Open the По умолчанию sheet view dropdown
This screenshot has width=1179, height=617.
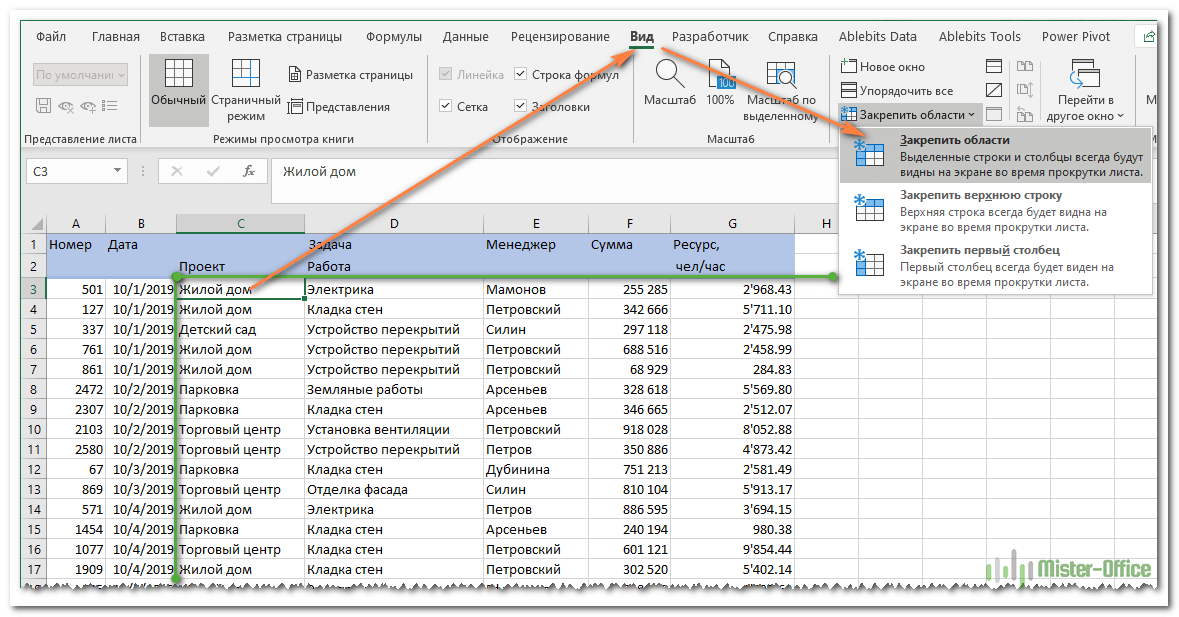point(80,74)
